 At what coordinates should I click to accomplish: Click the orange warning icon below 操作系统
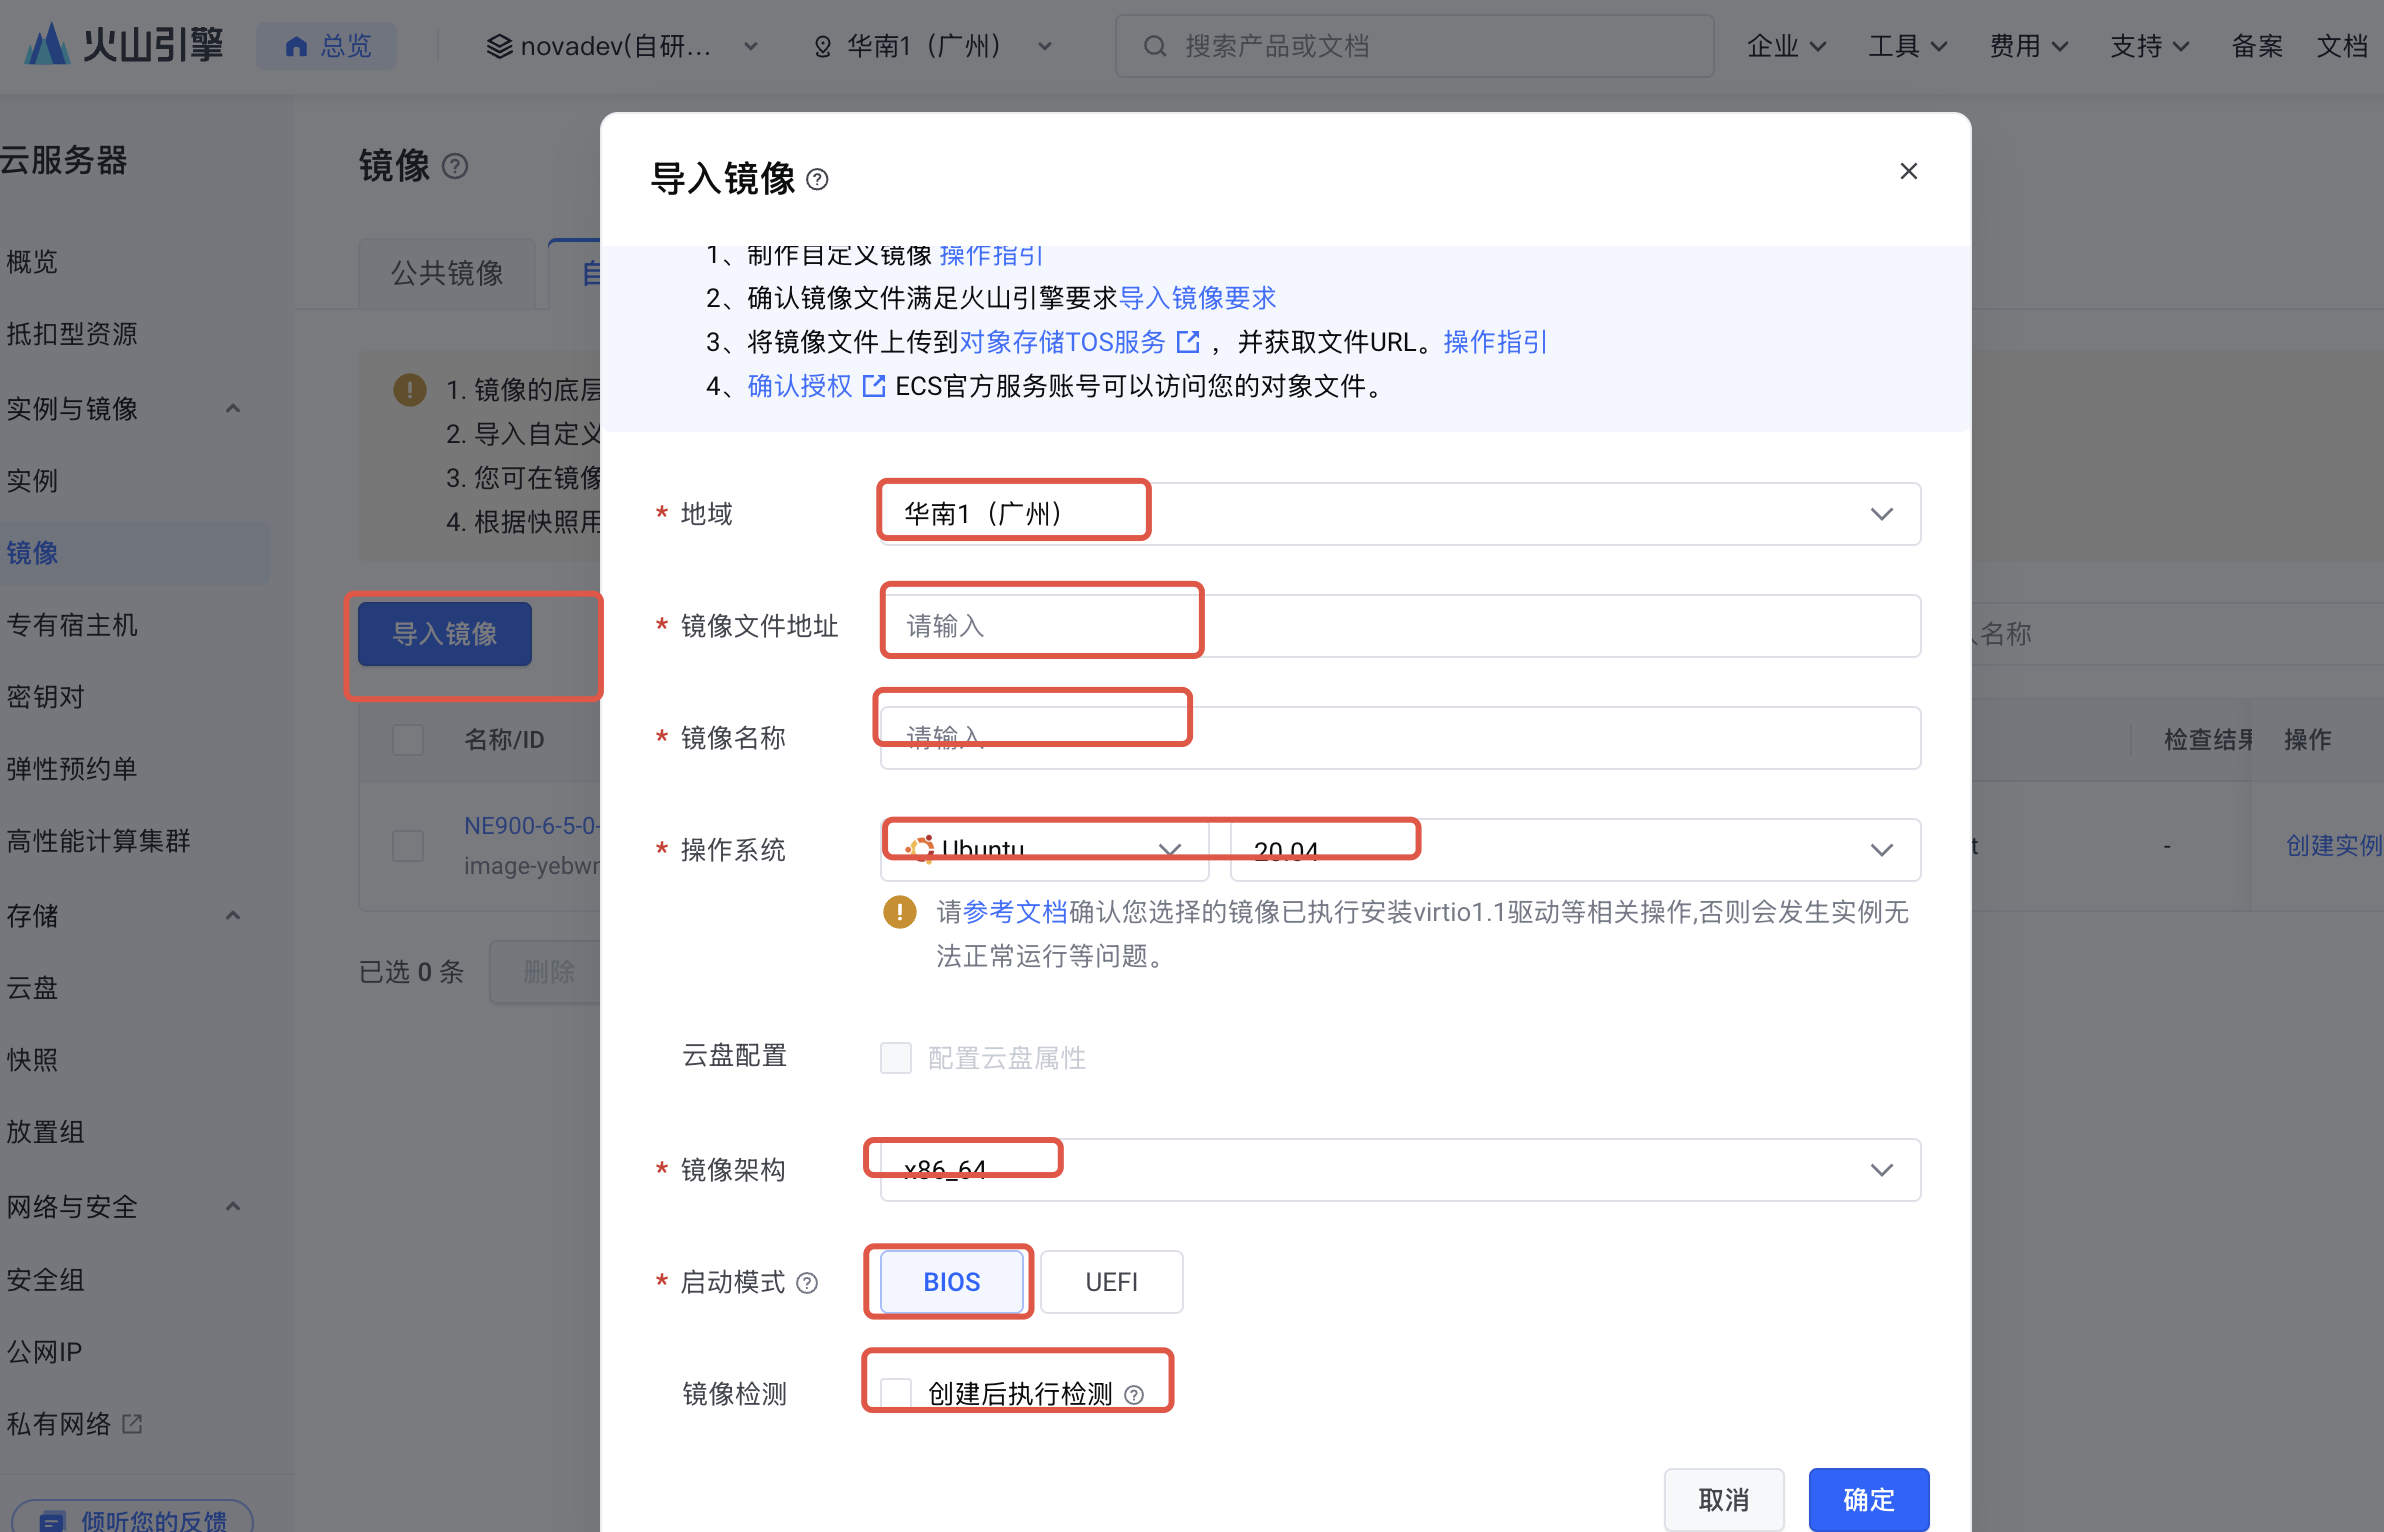899,912
